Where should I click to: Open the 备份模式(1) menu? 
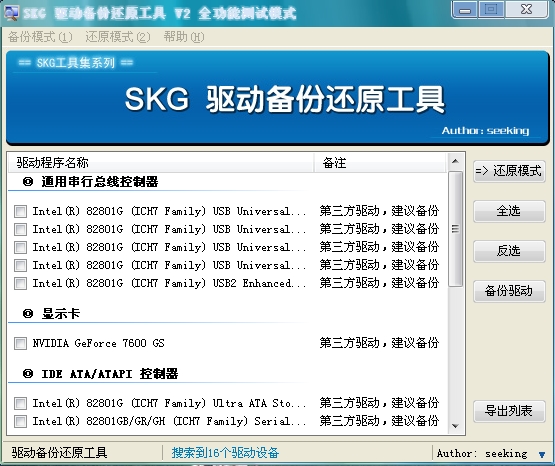40,37
